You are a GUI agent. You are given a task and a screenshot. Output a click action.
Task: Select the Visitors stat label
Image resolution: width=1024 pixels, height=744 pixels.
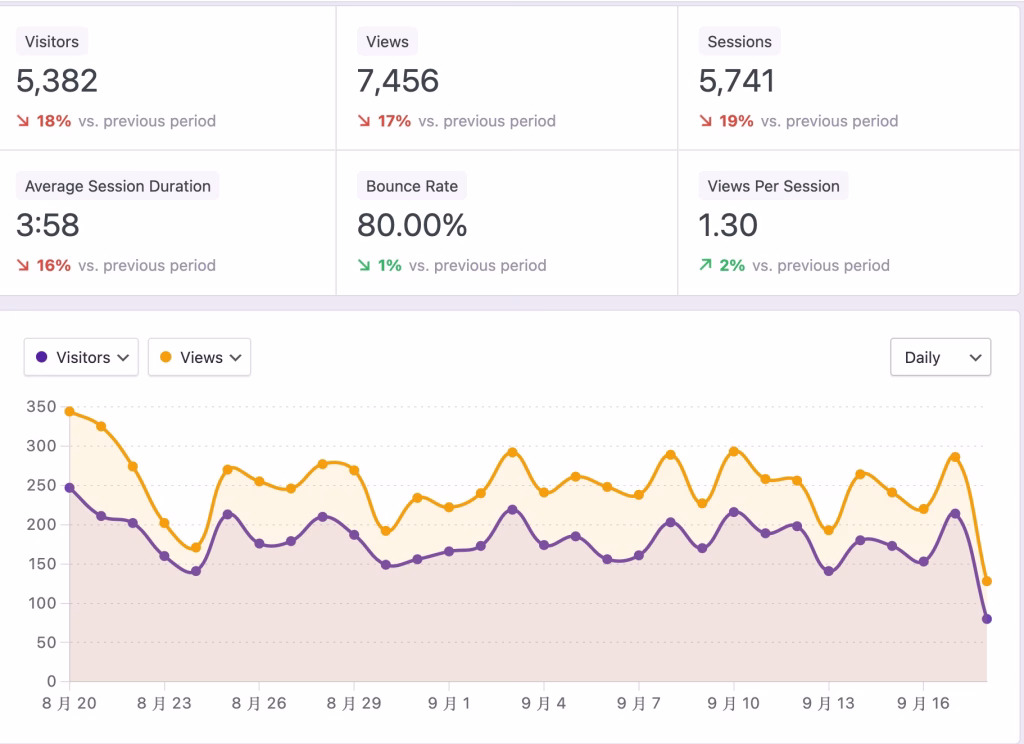(x=52, y=42)
